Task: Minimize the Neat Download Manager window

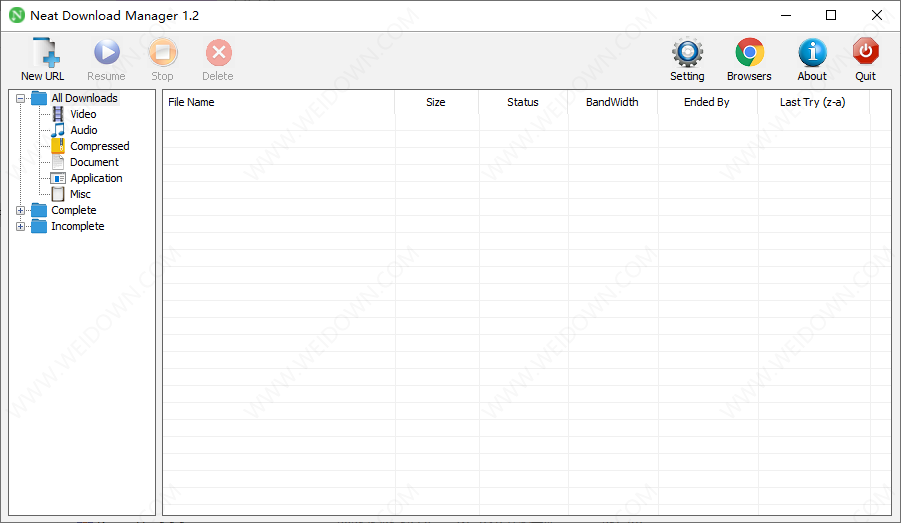Action: [786, 16]
